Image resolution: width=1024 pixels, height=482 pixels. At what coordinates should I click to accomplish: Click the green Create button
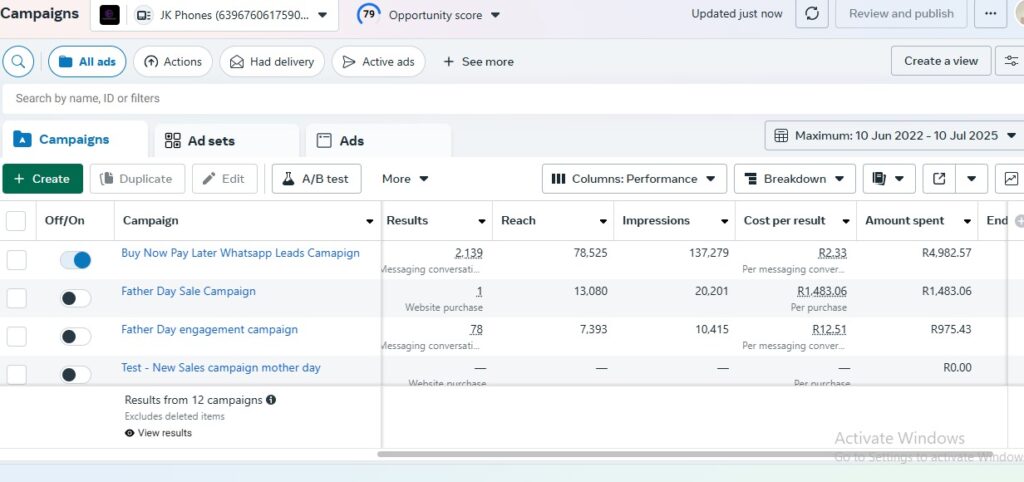[x=42, y=179]
